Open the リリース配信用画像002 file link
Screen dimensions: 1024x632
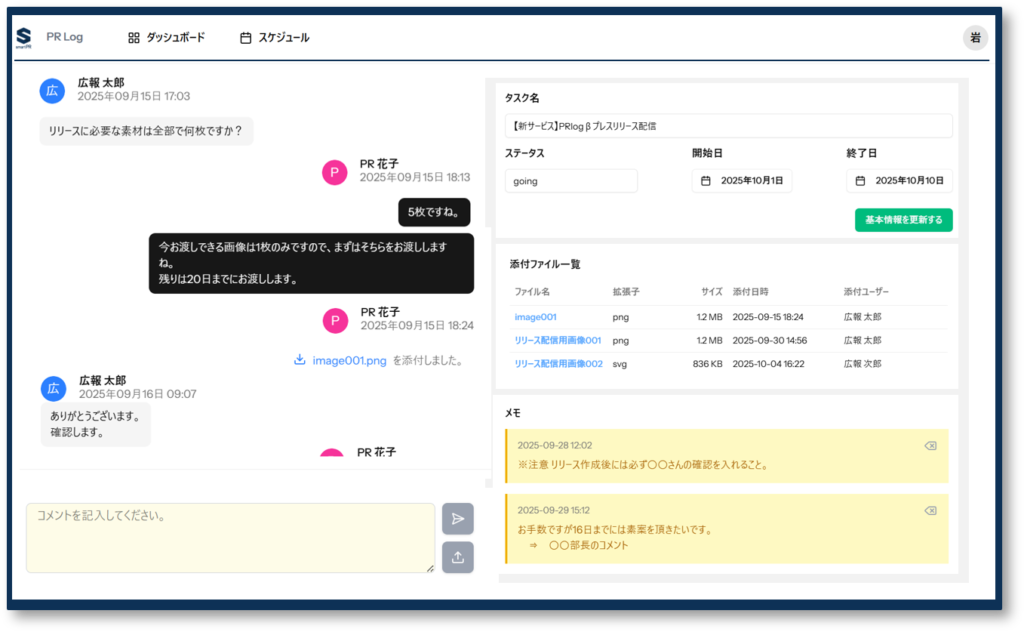click(x=558, y=364)
